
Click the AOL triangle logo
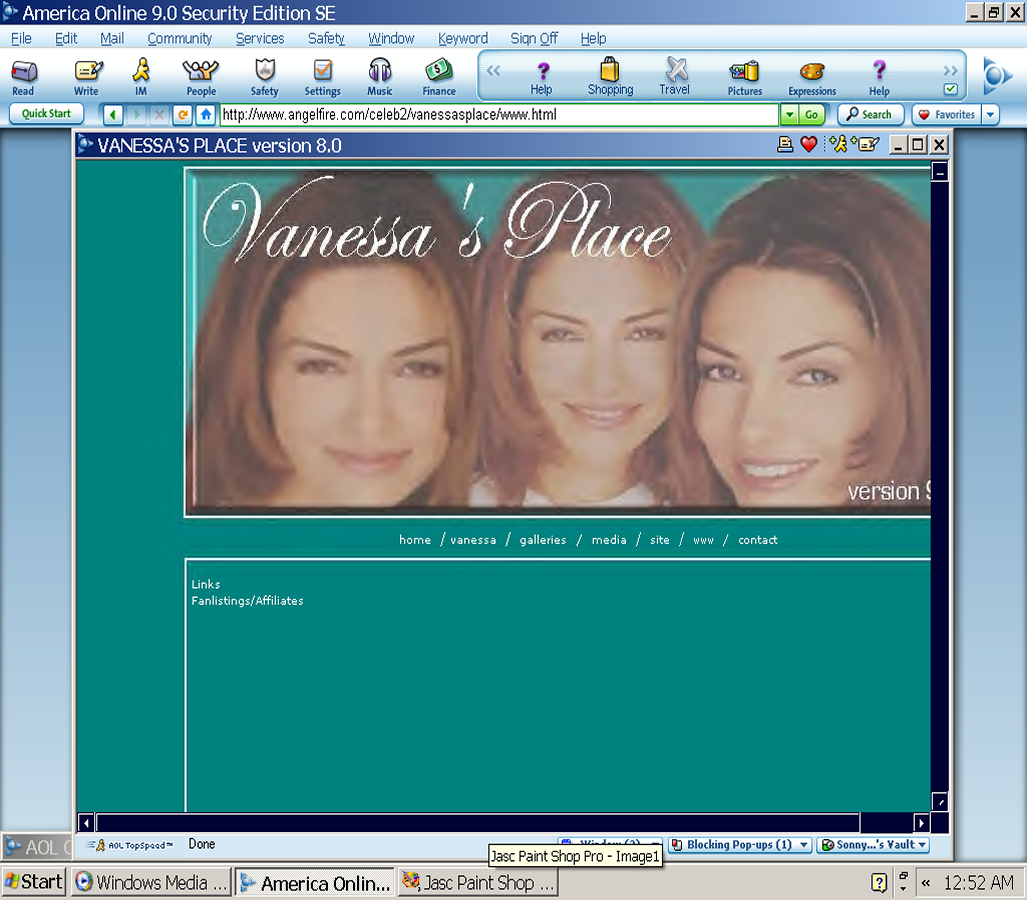click(x=997, y=76)
